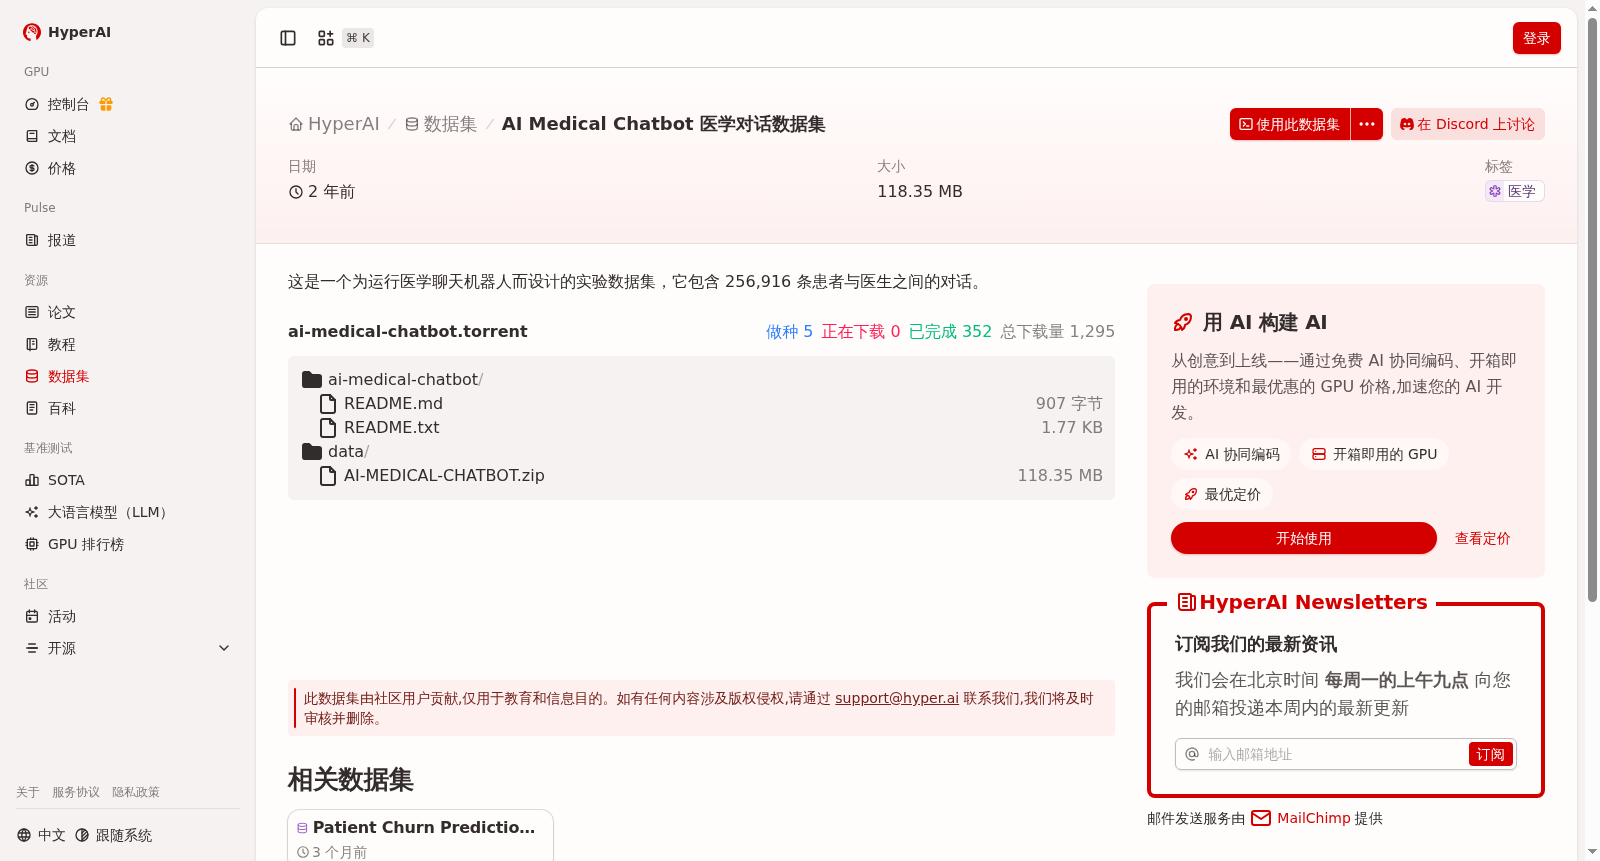Click the ai-medical-chatbot.torrent title

[x=408, y=332]
